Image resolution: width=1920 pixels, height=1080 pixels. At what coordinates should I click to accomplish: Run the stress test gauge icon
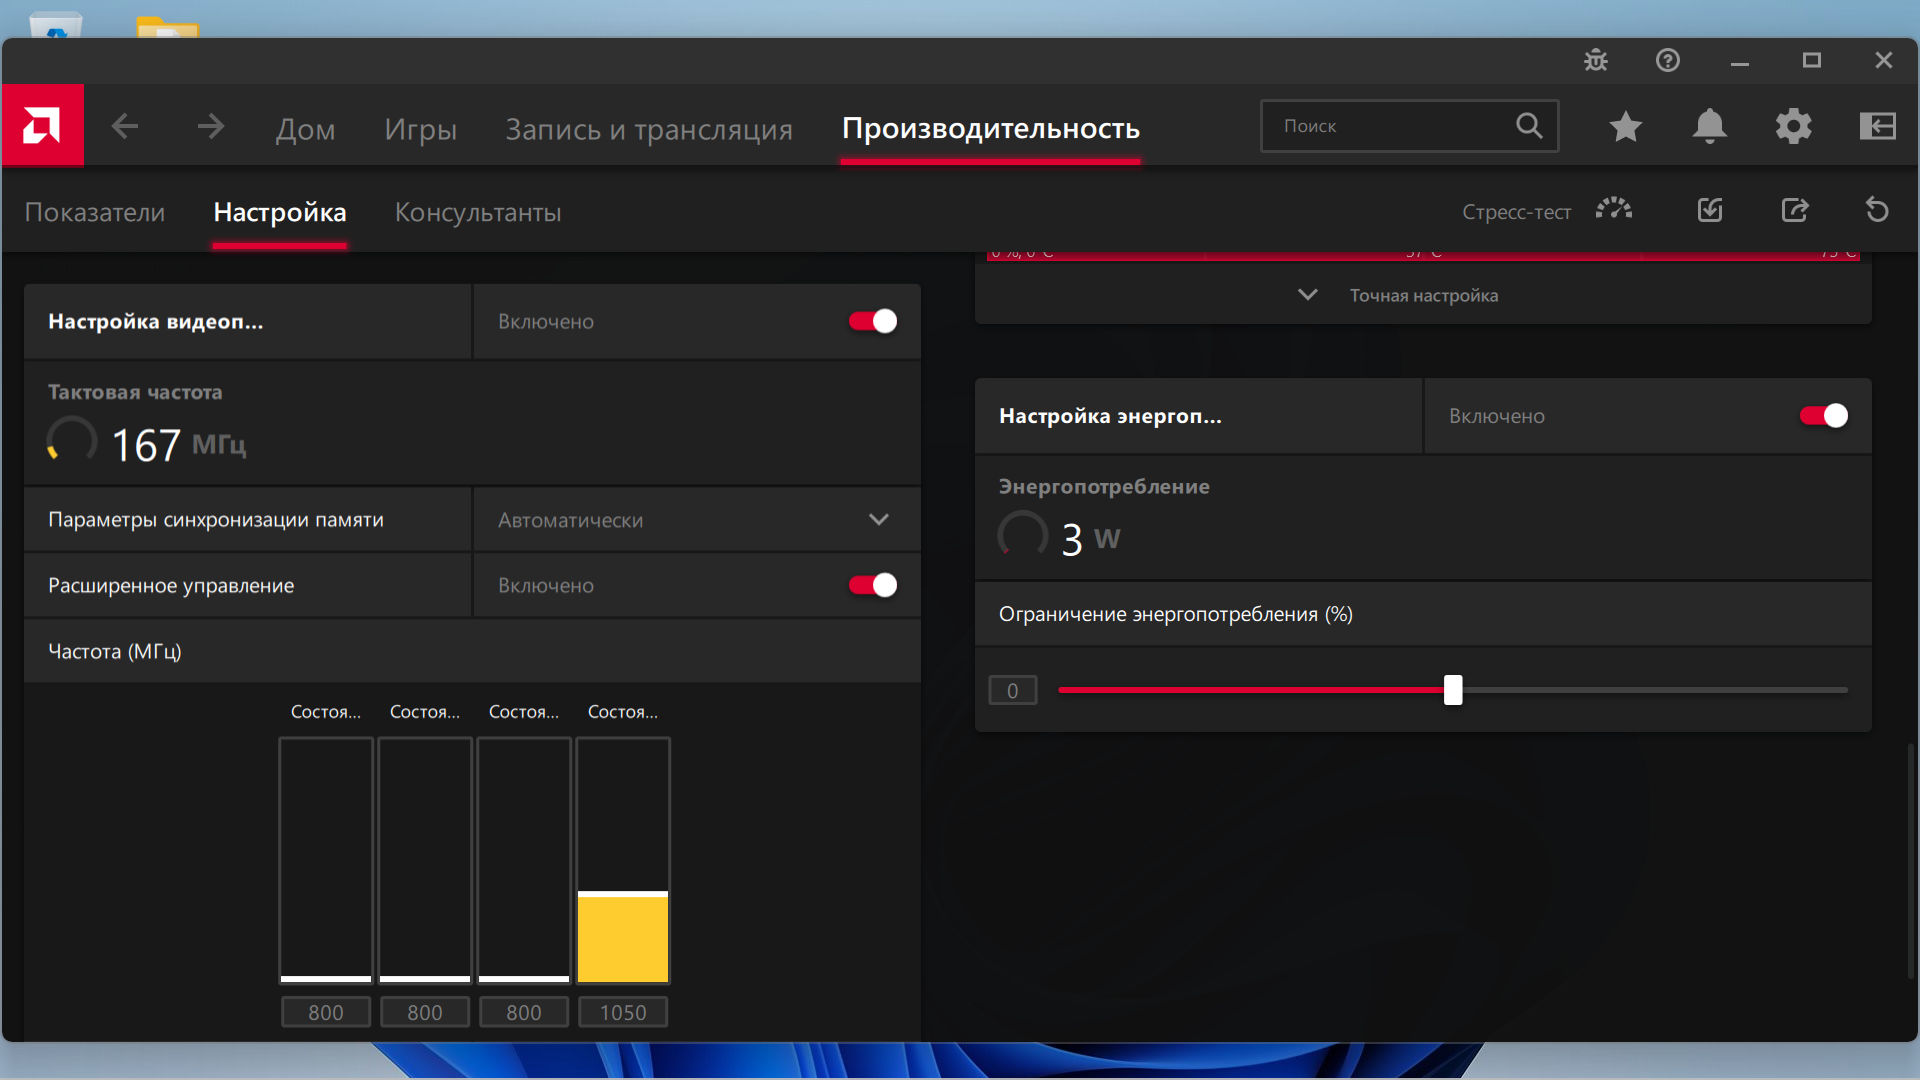point(1613,210)
